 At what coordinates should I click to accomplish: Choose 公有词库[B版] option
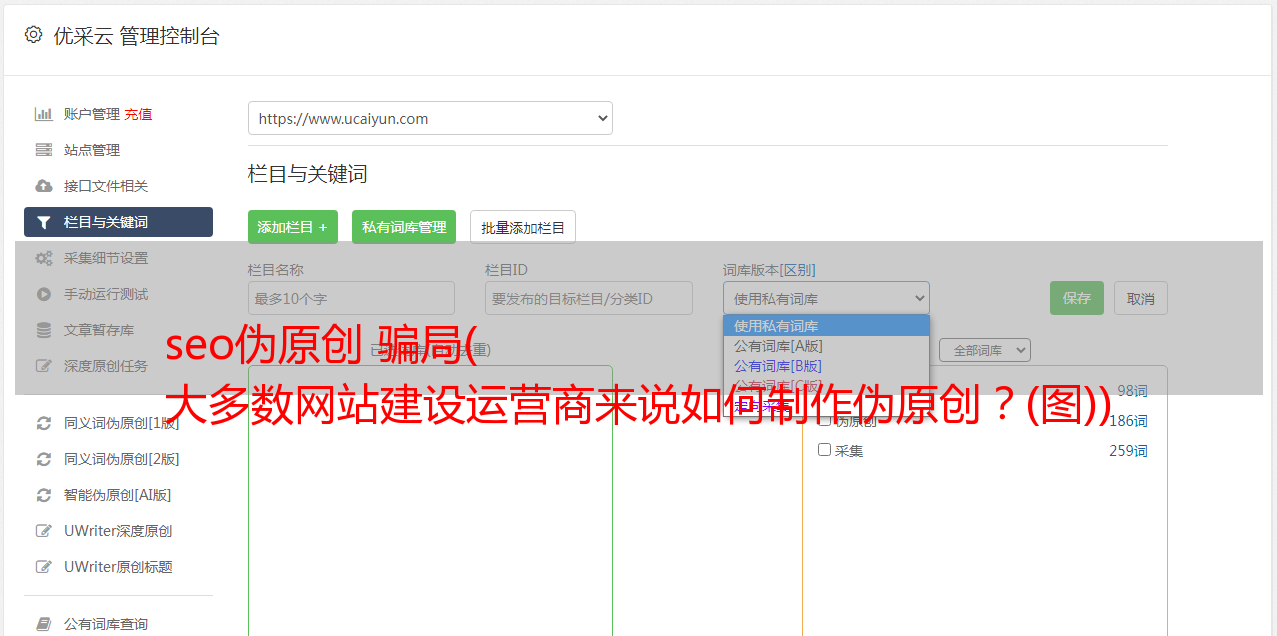pos(826,366)
